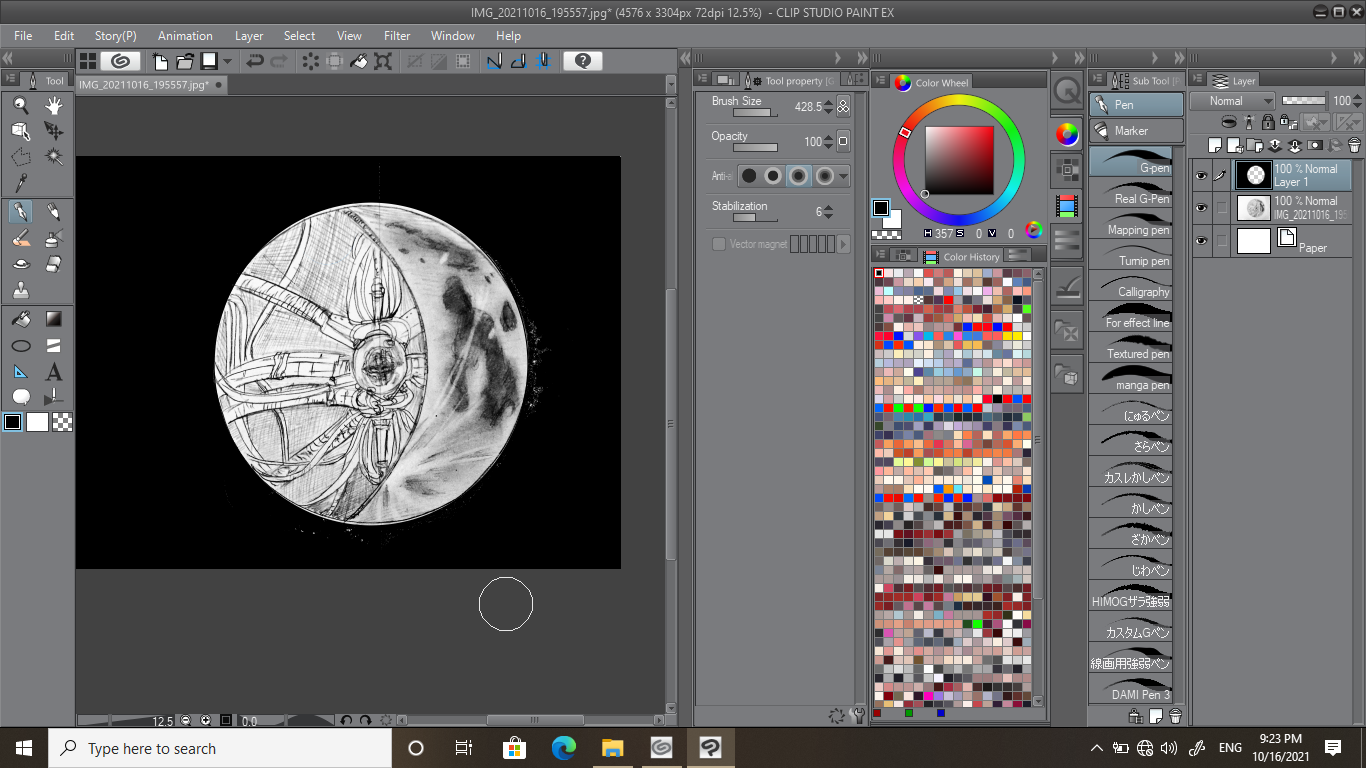
Task: Click the Open file folder icon
Action: coord(185,61)
